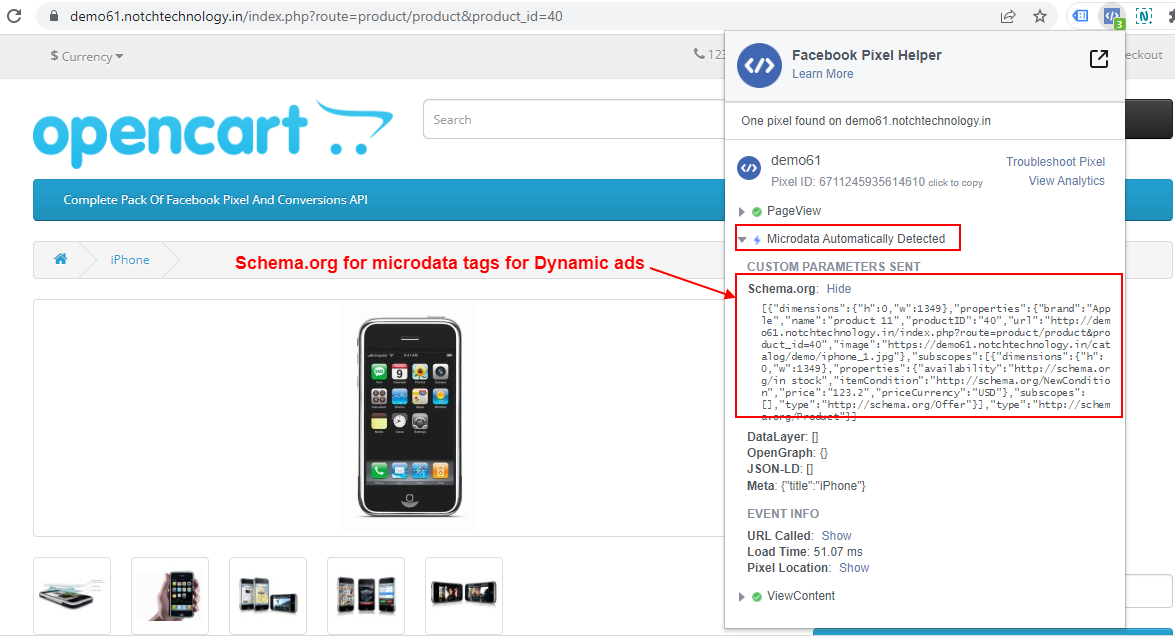
Task: Click the opencart logo
Action: coord(213,133)
